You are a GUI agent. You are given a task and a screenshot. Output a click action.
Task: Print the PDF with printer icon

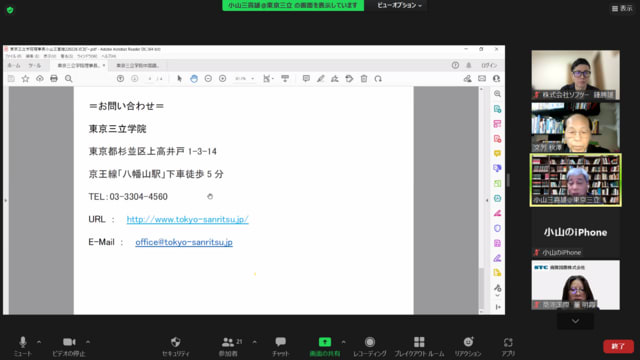54,79
